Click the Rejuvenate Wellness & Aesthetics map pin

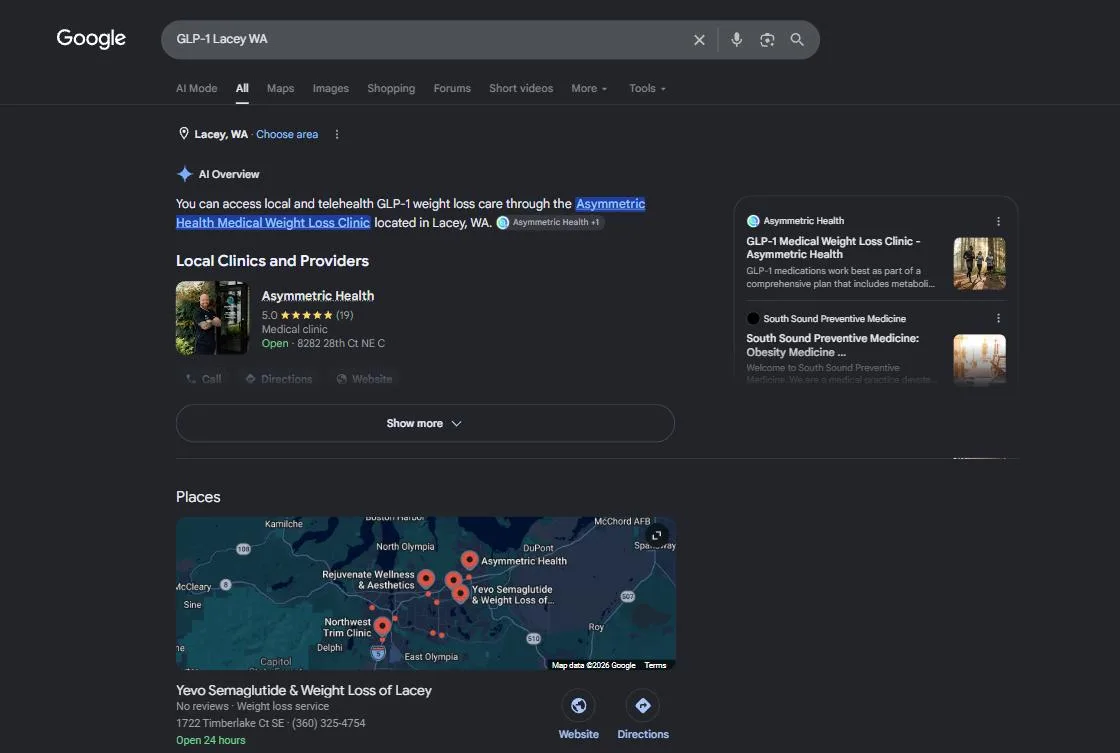tap(426, 578)
